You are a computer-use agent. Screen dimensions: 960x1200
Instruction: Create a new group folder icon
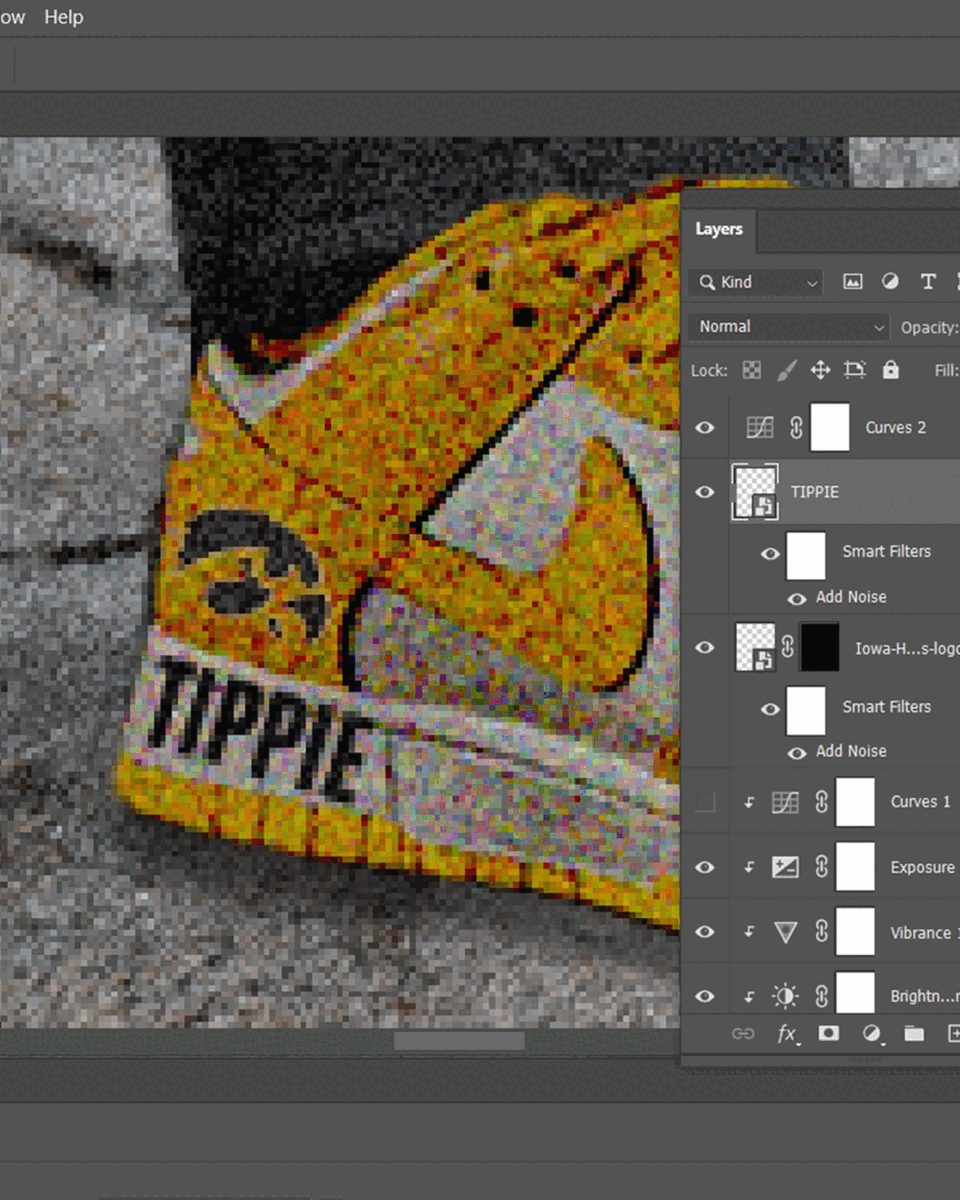[x=914, y=1034]
